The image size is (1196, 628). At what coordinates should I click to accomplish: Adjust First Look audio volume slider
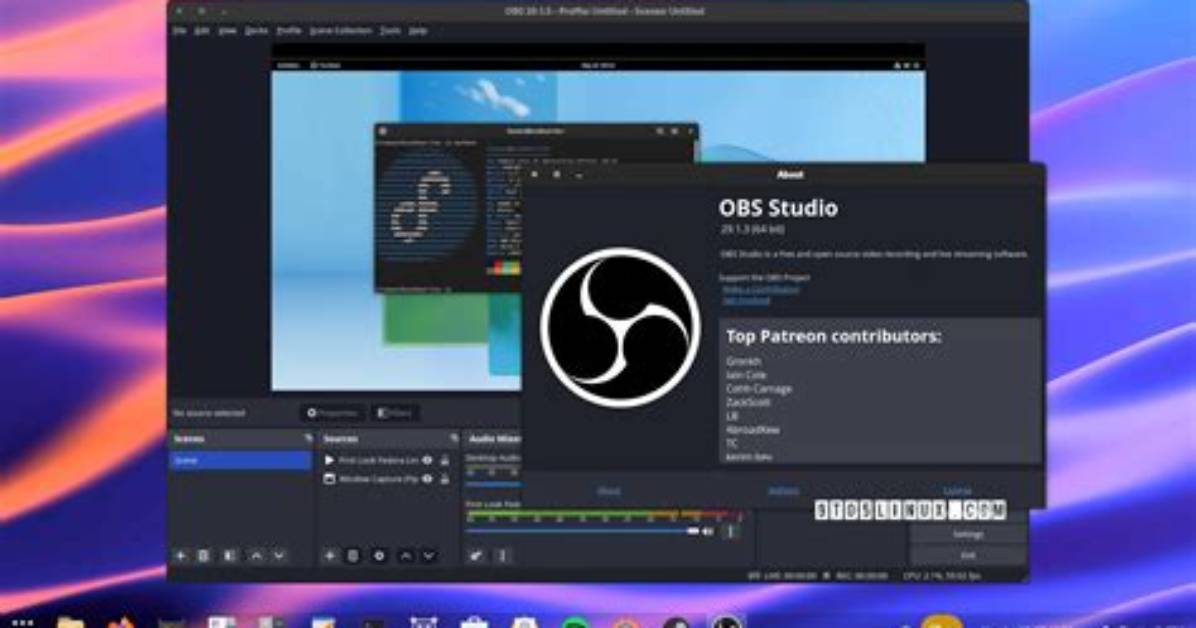tap(581, 531)
